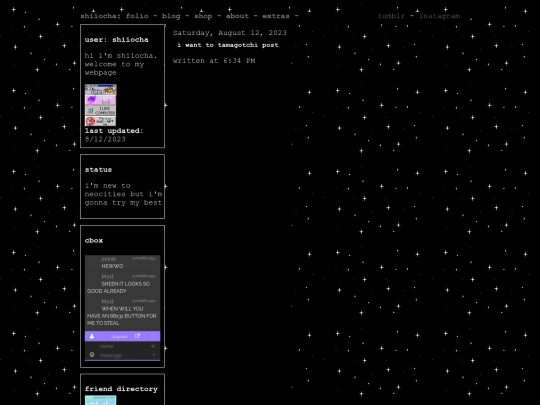Click the 'written at 6:34 PM' text
Viewport: 540px width, 405px height.
pyautogui.click(x=214, y=61)
